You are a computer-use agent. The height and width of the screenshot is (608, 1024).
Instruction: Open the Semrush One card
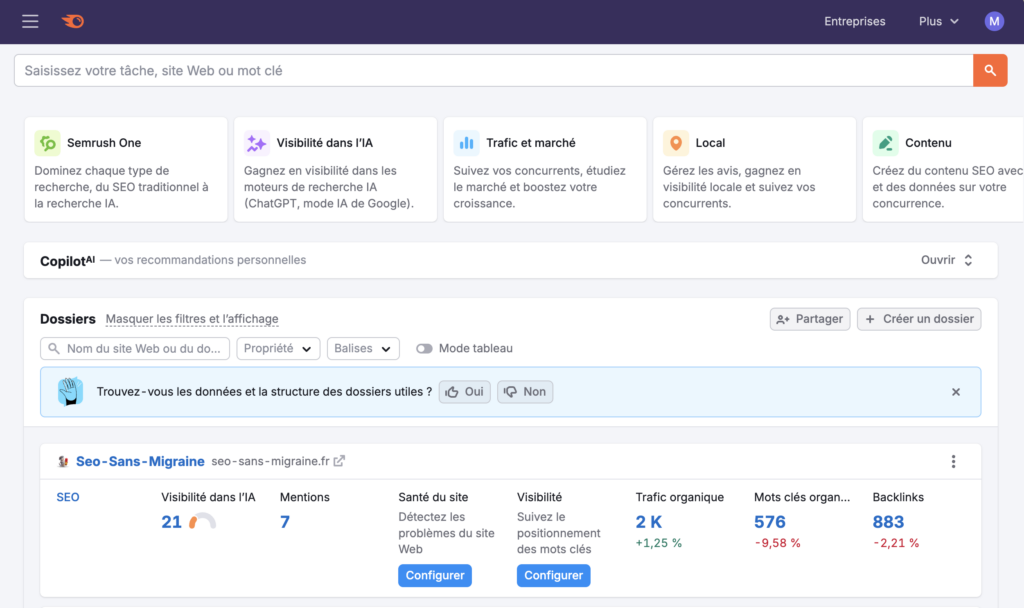[126, 170]
